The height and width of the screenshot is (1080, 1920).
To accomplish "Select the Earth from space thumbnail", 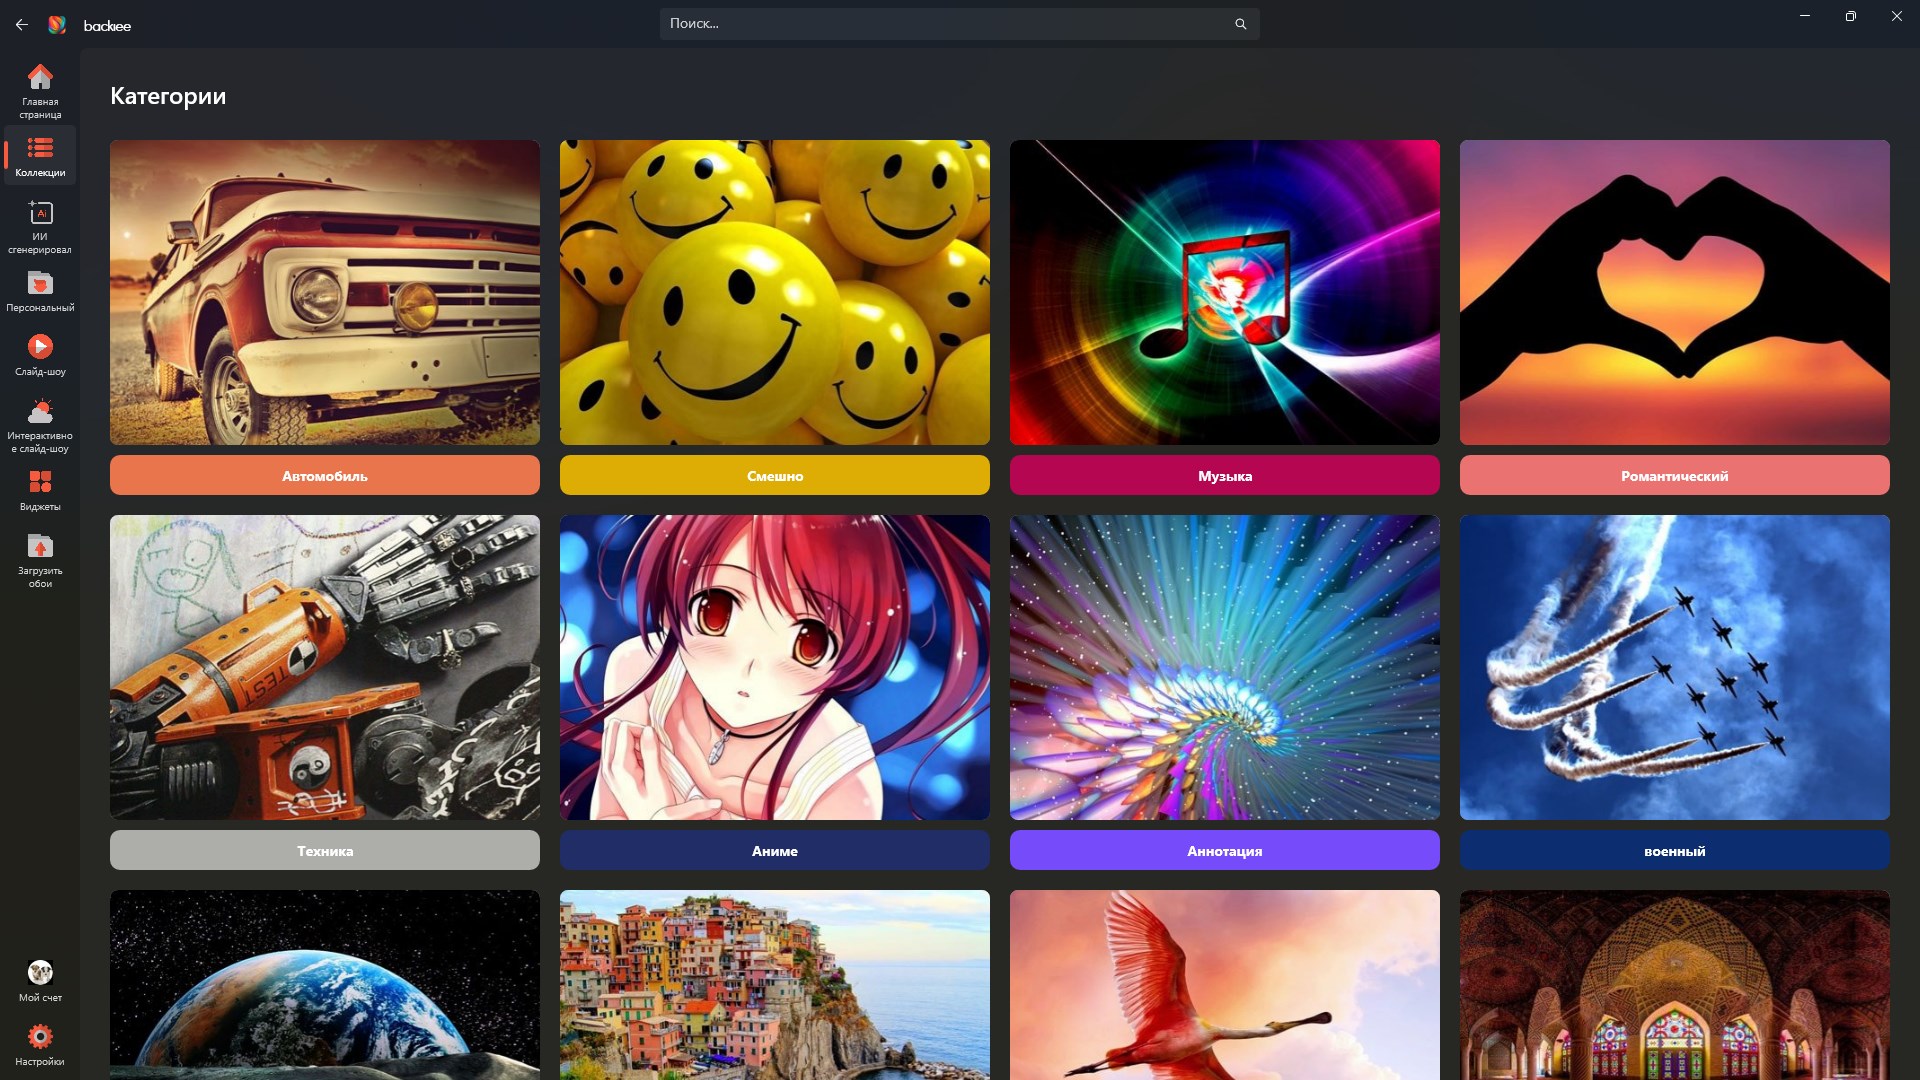I will [x=325, y=985].
